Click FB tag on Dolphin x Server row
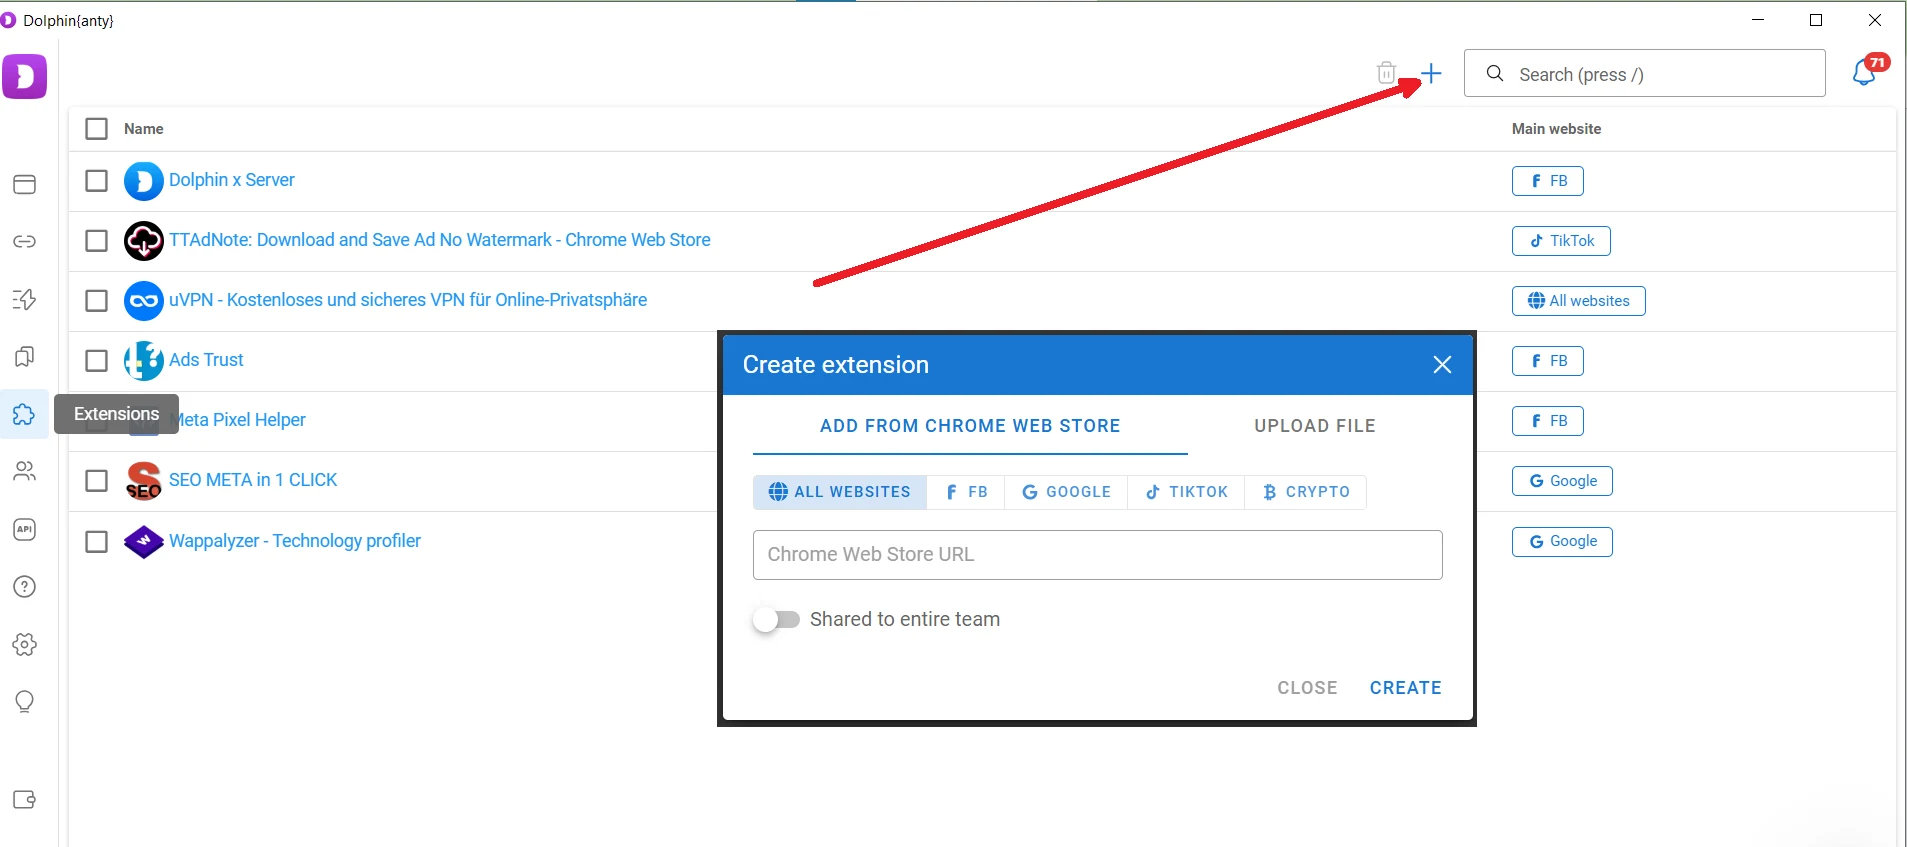Viewport: 1907px width, 847px height. 1548,181
